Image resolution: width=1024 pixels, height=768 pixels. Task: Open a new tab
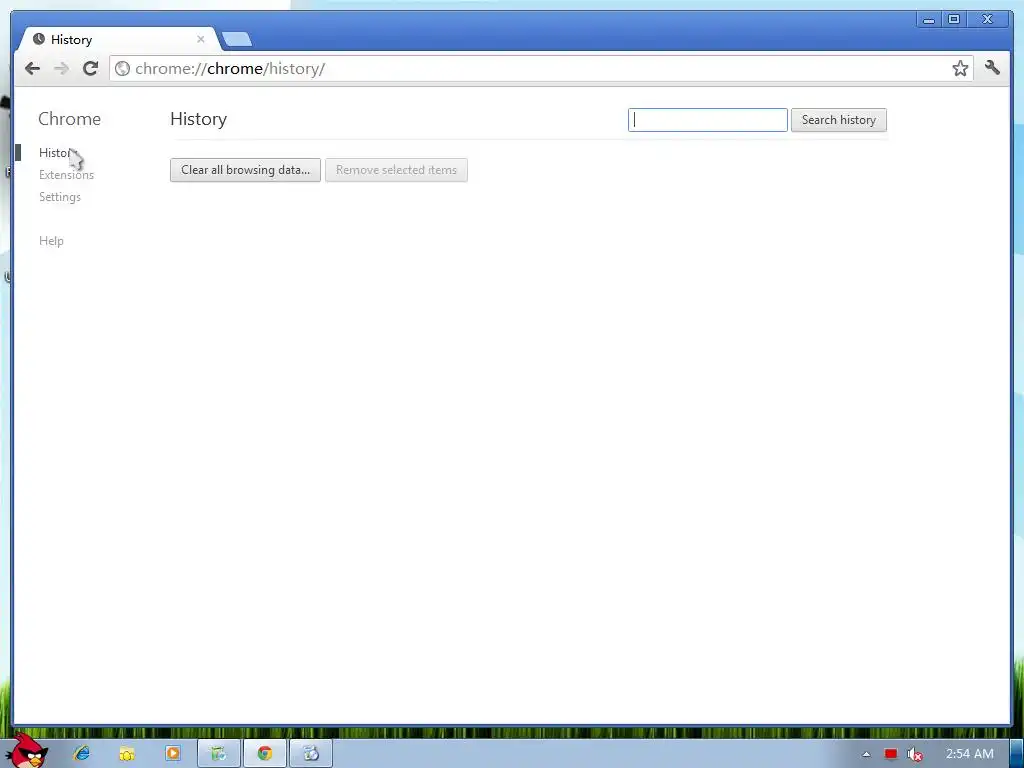pyautogui.click(x=236, y=40)
